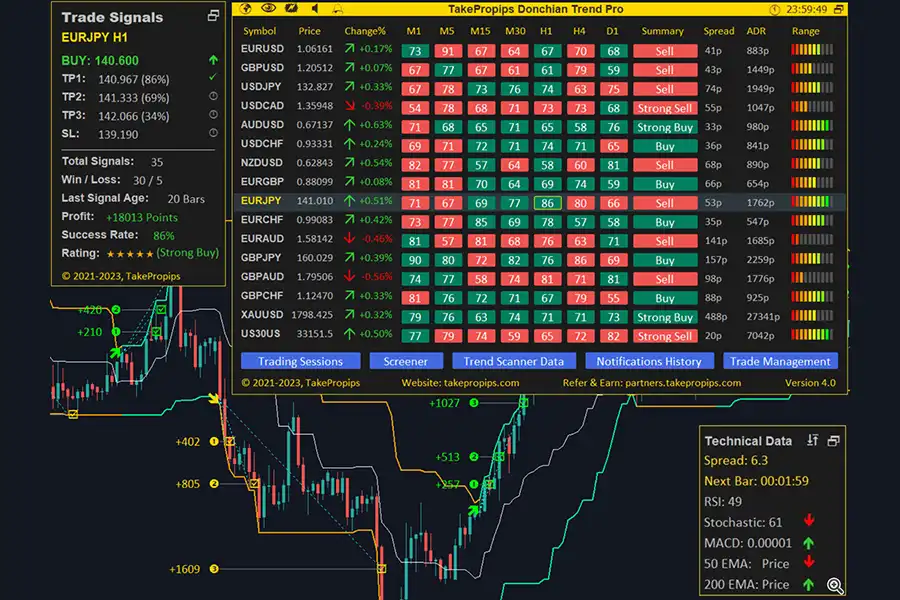This screenshot has width=900, height=600.
Task: Click the green up arrow next to MACD
Action: pyautogui.click(x=809, y=543)
